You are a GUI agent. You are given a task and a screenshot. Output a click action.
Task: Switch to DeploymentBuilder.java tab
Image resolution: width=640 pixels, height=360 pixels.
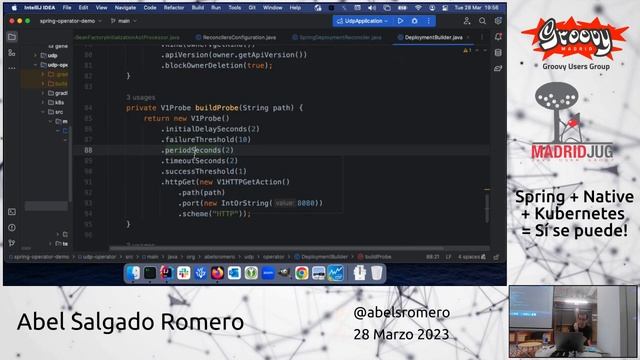tap(433, 37)
